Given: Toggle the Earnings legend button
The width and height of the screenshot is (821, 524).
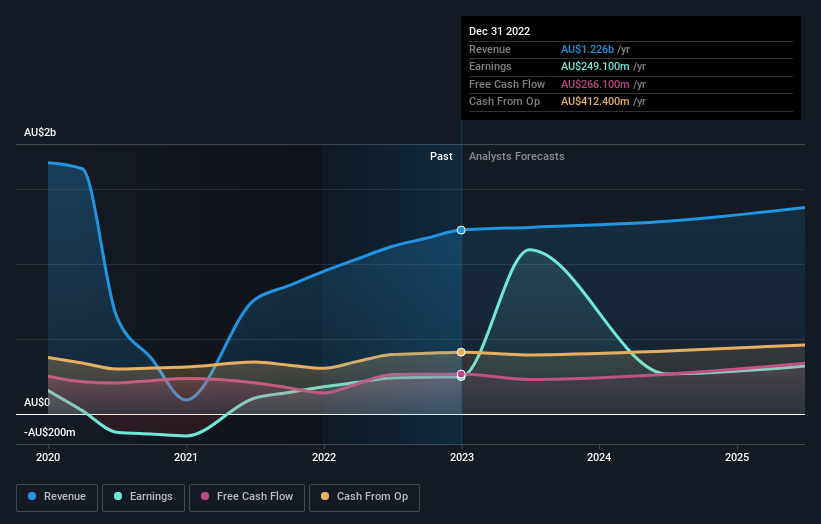Looking at the screenshot, I should tap(143, 497).
